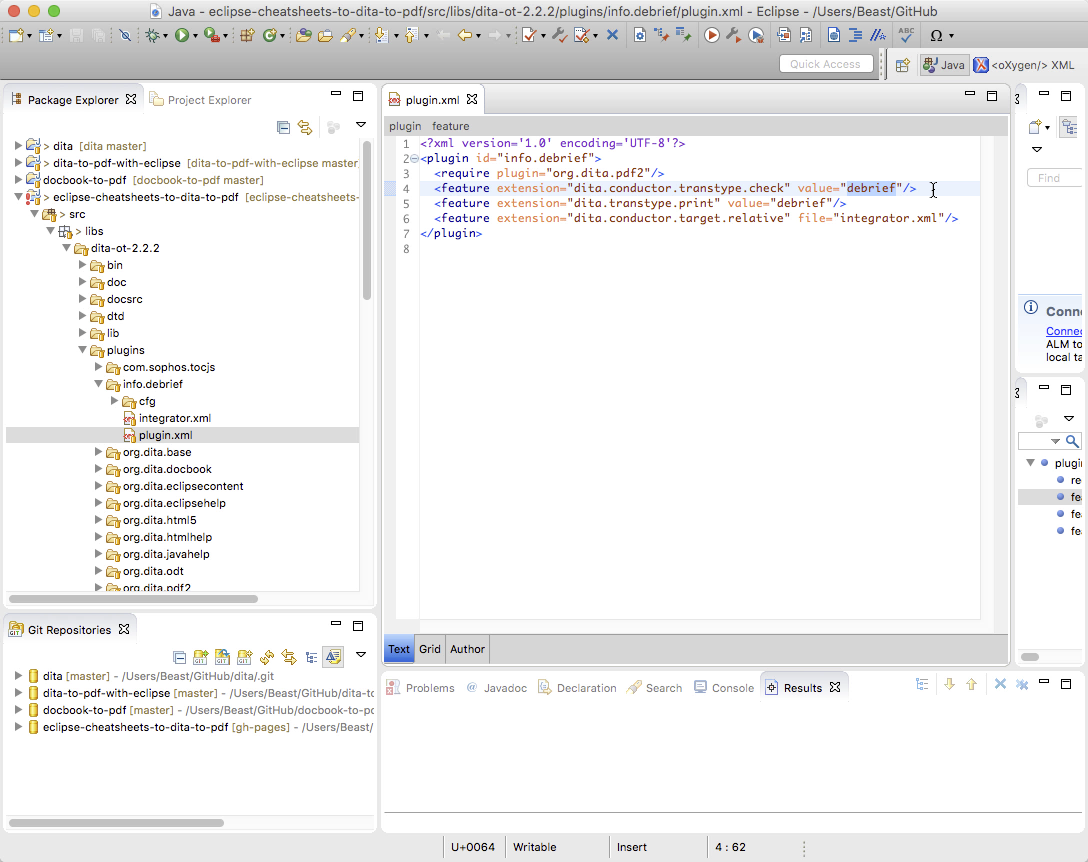1088x862 pixels.
Task: Collapse the plugin element fold on line 2
Action: click(414, 158)
